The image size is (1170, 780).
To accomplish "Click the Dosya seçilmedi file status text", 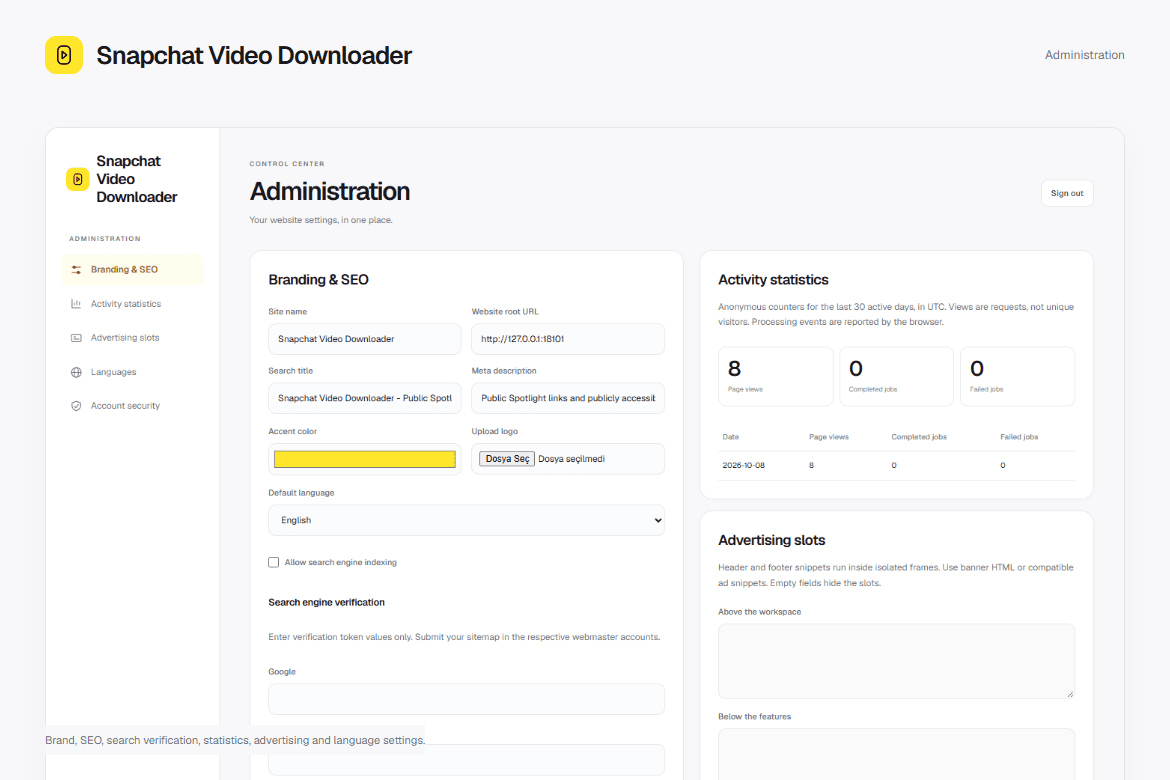I will (571, 459).
